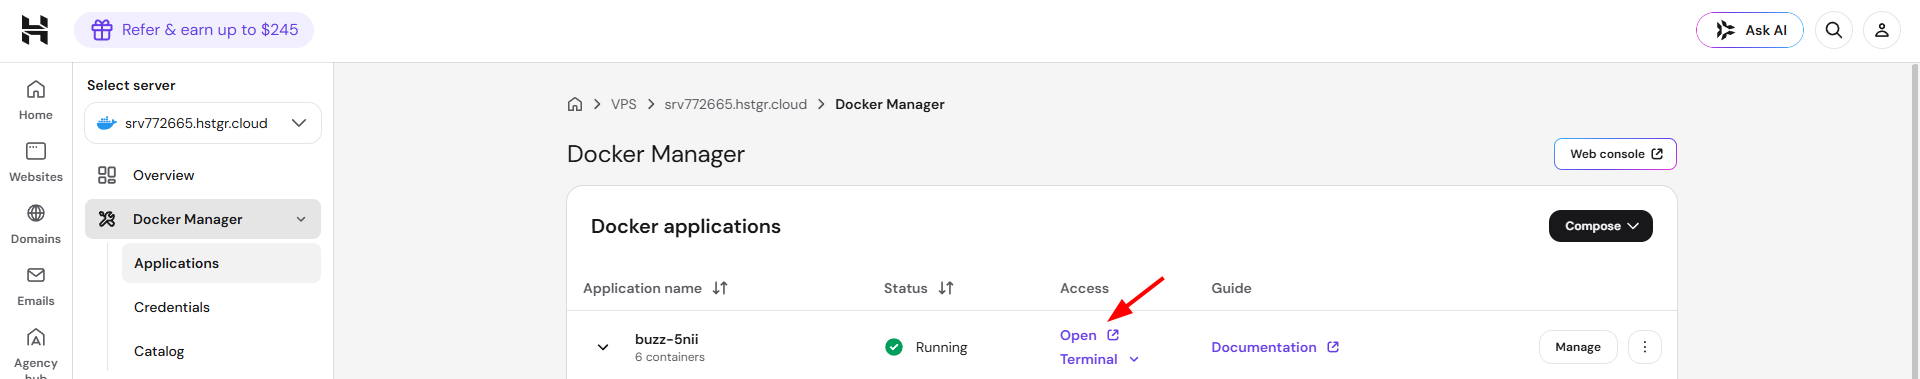Expand the buzz-5nii row chevron
1920x379 pixels.
click(x=603, y=347)
